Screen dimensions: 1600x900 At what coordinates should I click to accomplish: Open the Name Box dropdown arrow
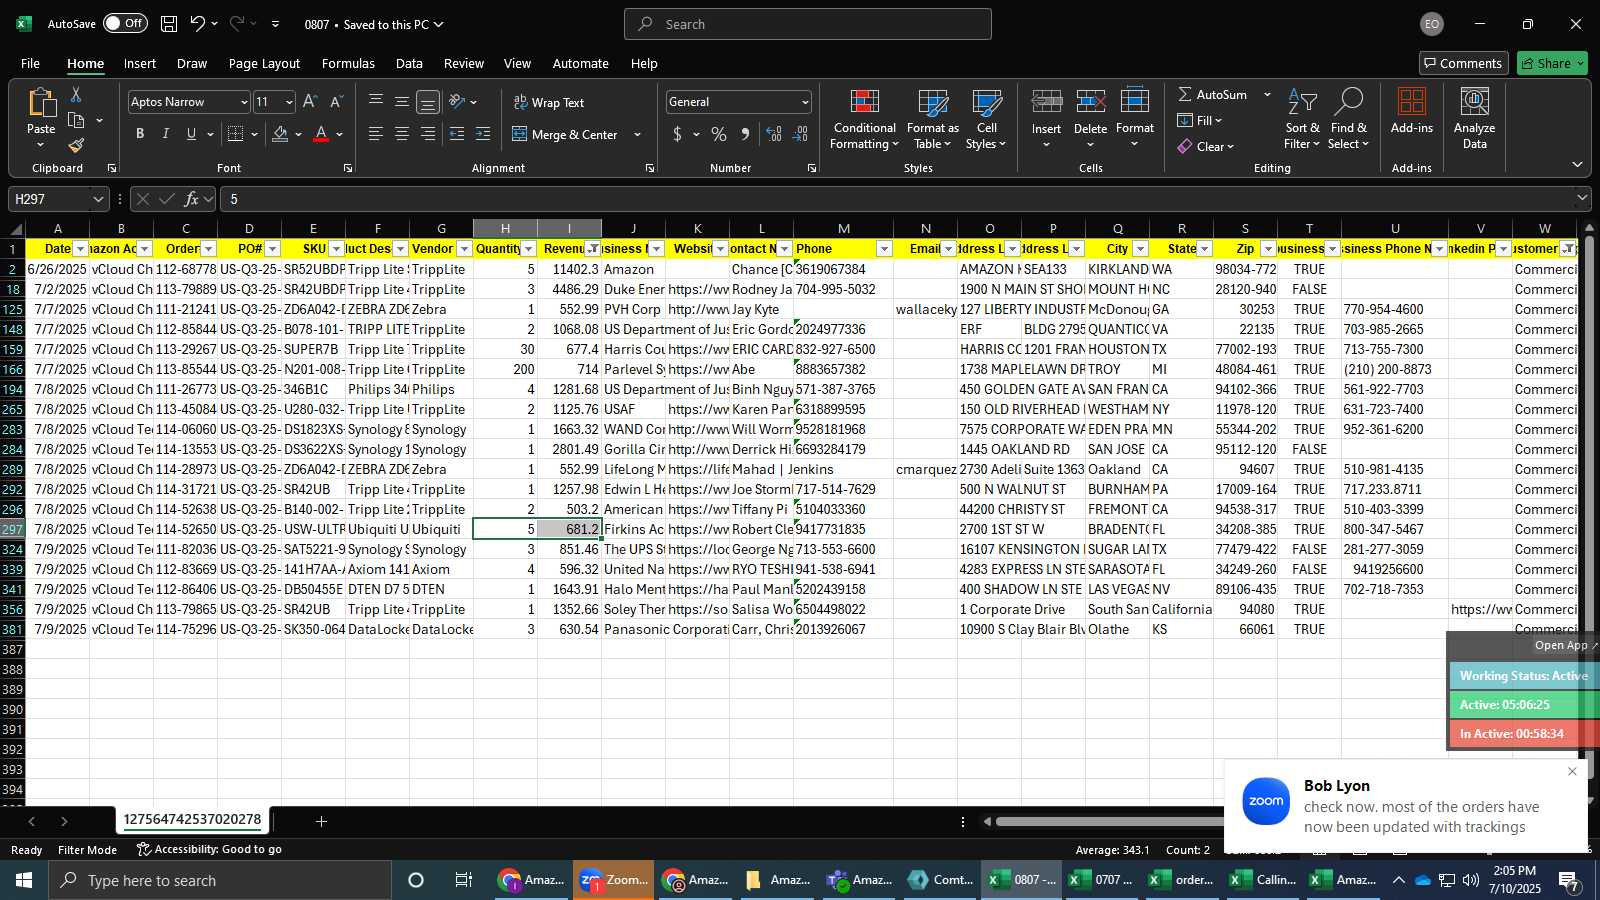[x=98, y=199]
